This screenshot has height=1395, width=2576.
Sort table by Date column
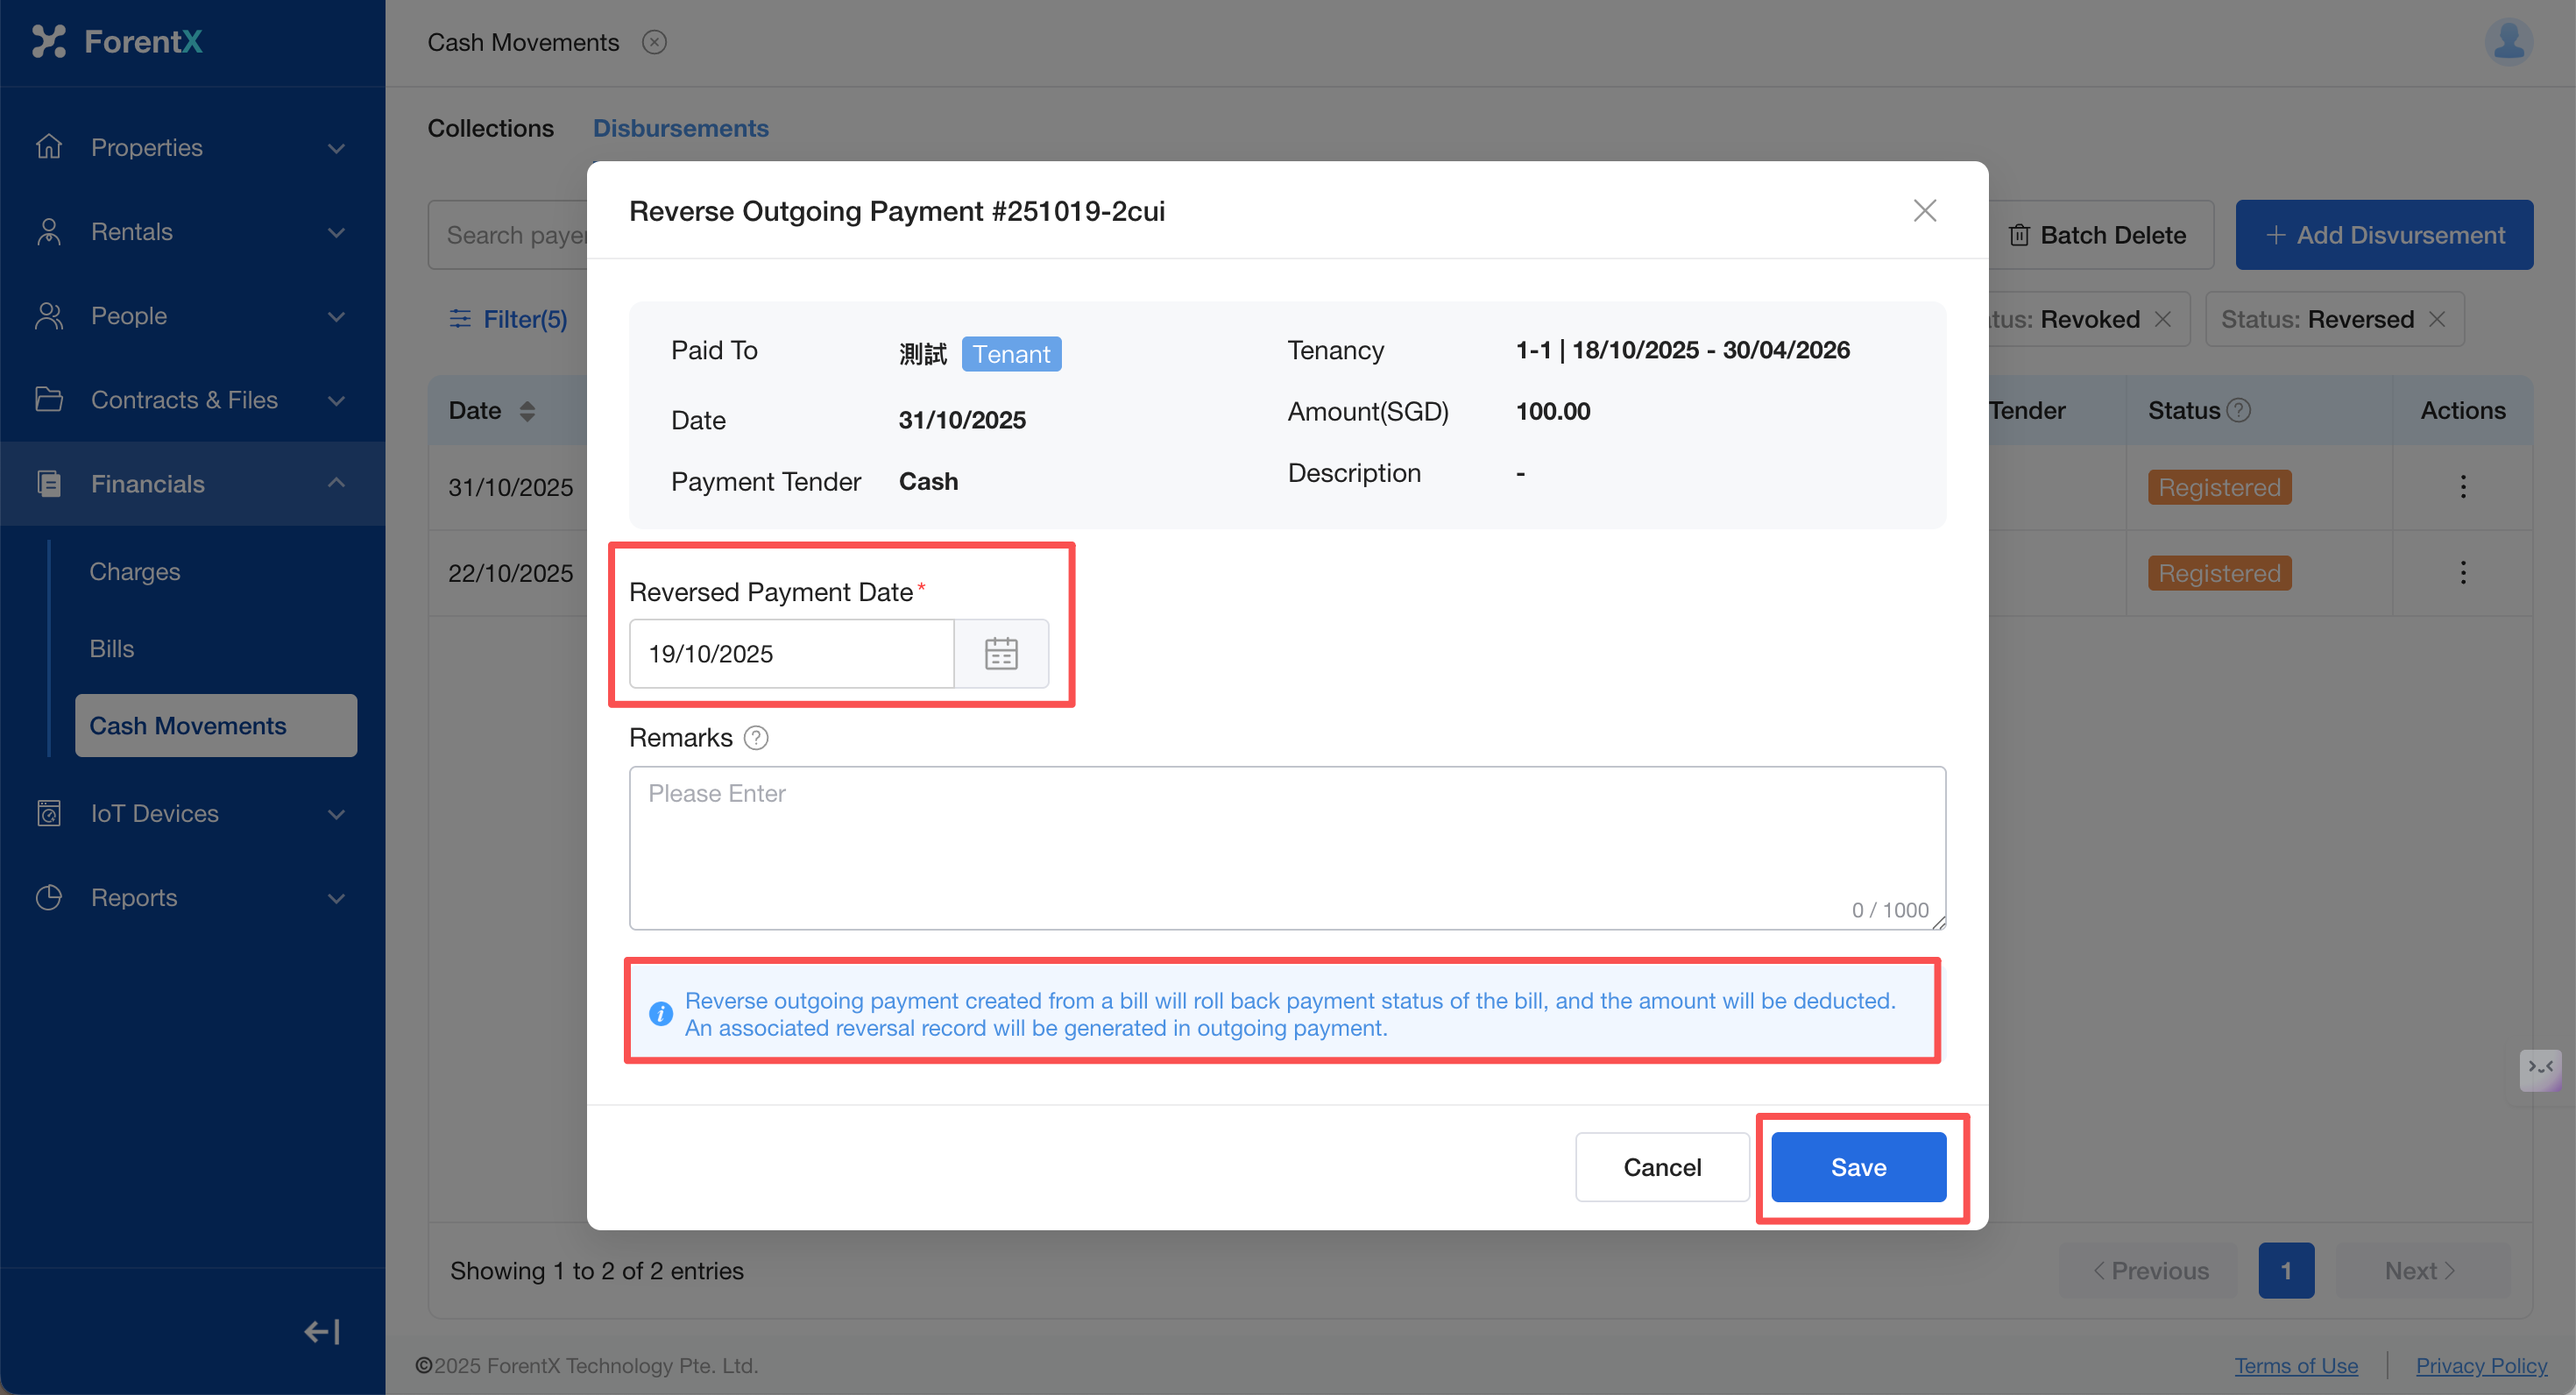point(527,410)
